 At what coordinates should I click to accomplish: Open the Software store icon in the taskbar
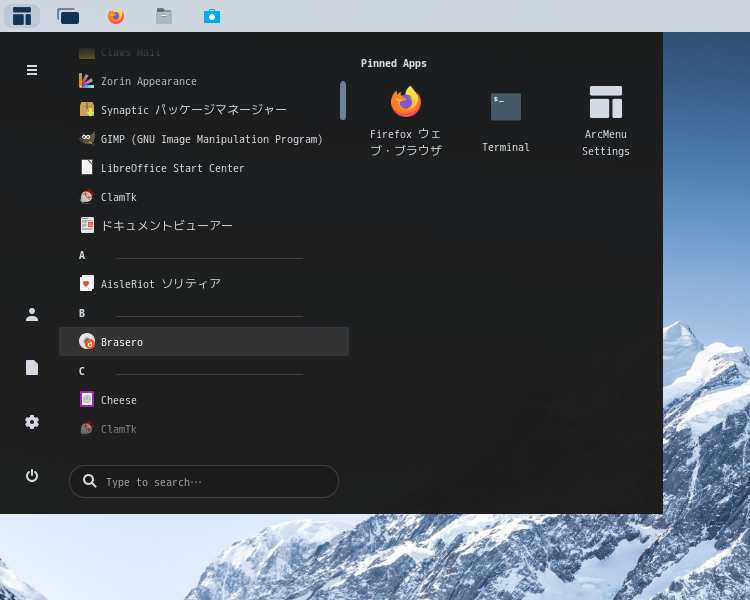click(212, 16)
